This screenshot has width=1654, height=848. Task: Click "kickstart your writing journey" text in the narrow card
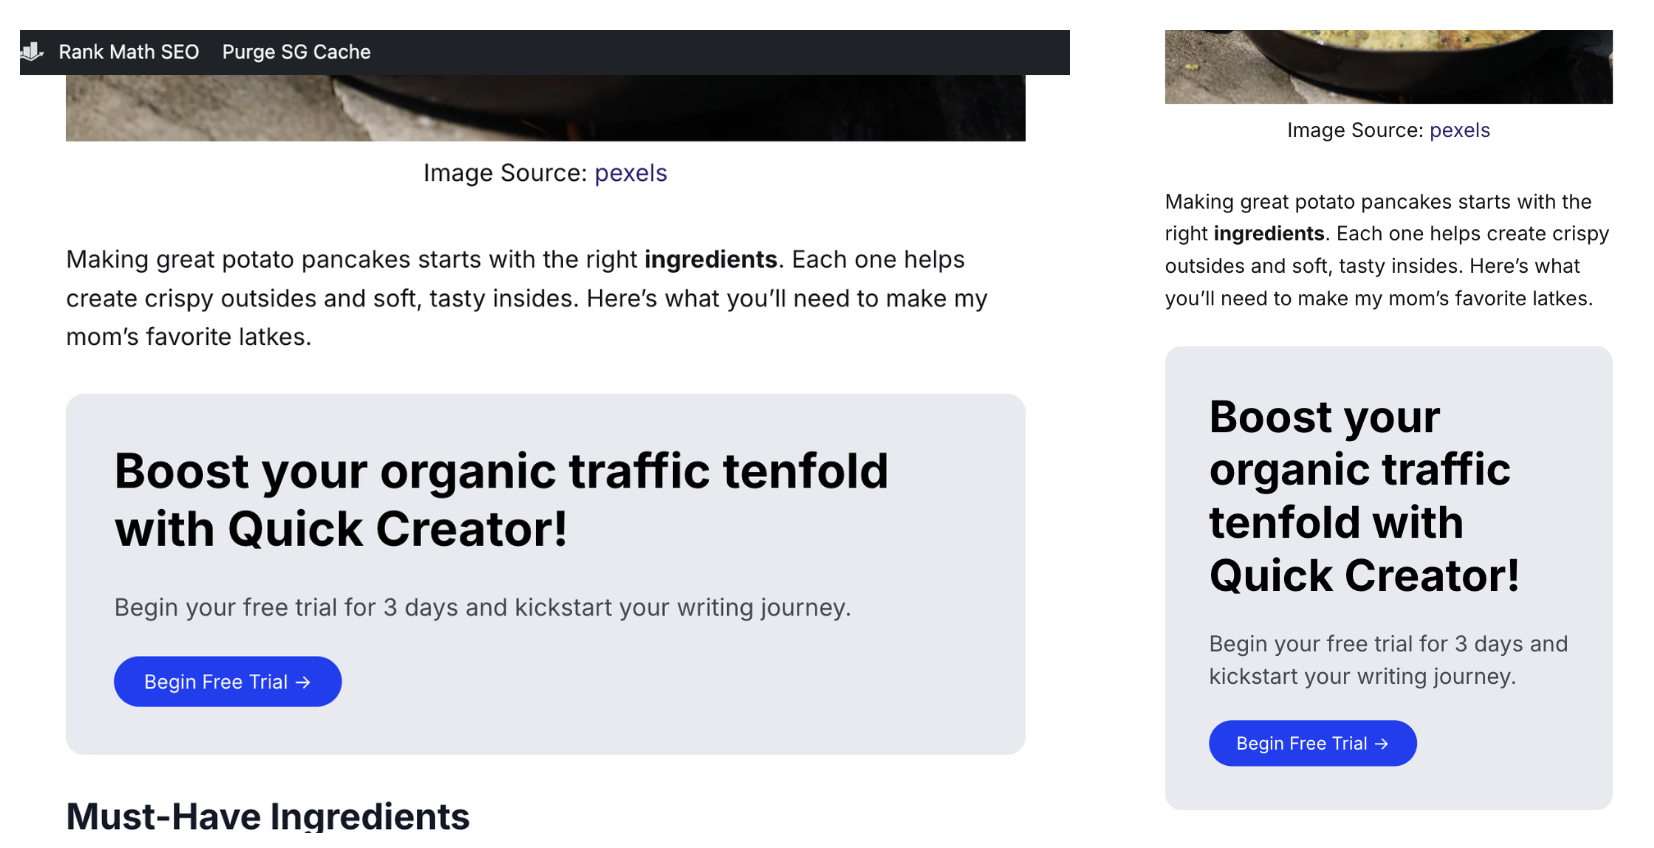tap(1362, 677)
